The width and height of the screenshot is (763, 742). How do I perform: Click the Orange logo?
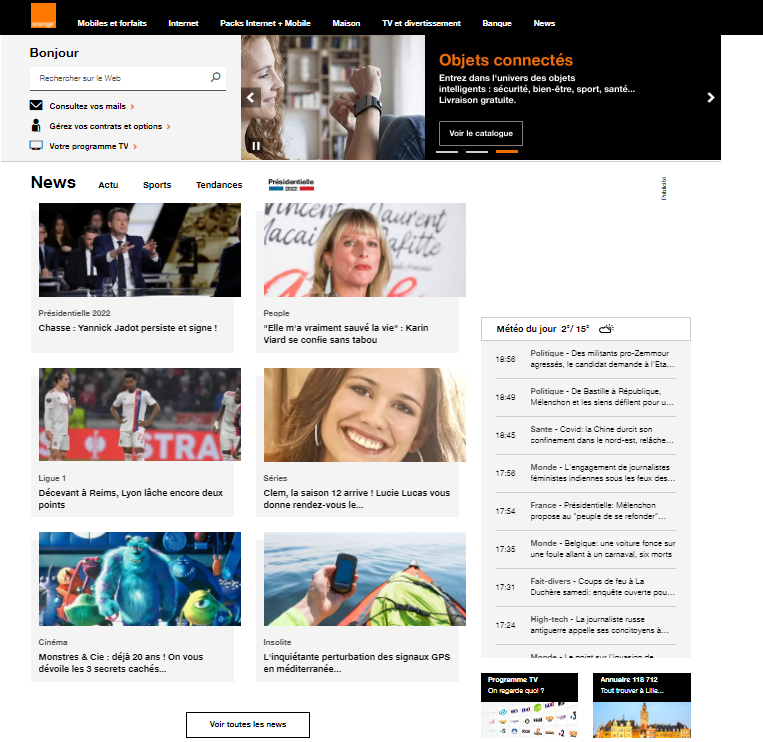[43, 15]
